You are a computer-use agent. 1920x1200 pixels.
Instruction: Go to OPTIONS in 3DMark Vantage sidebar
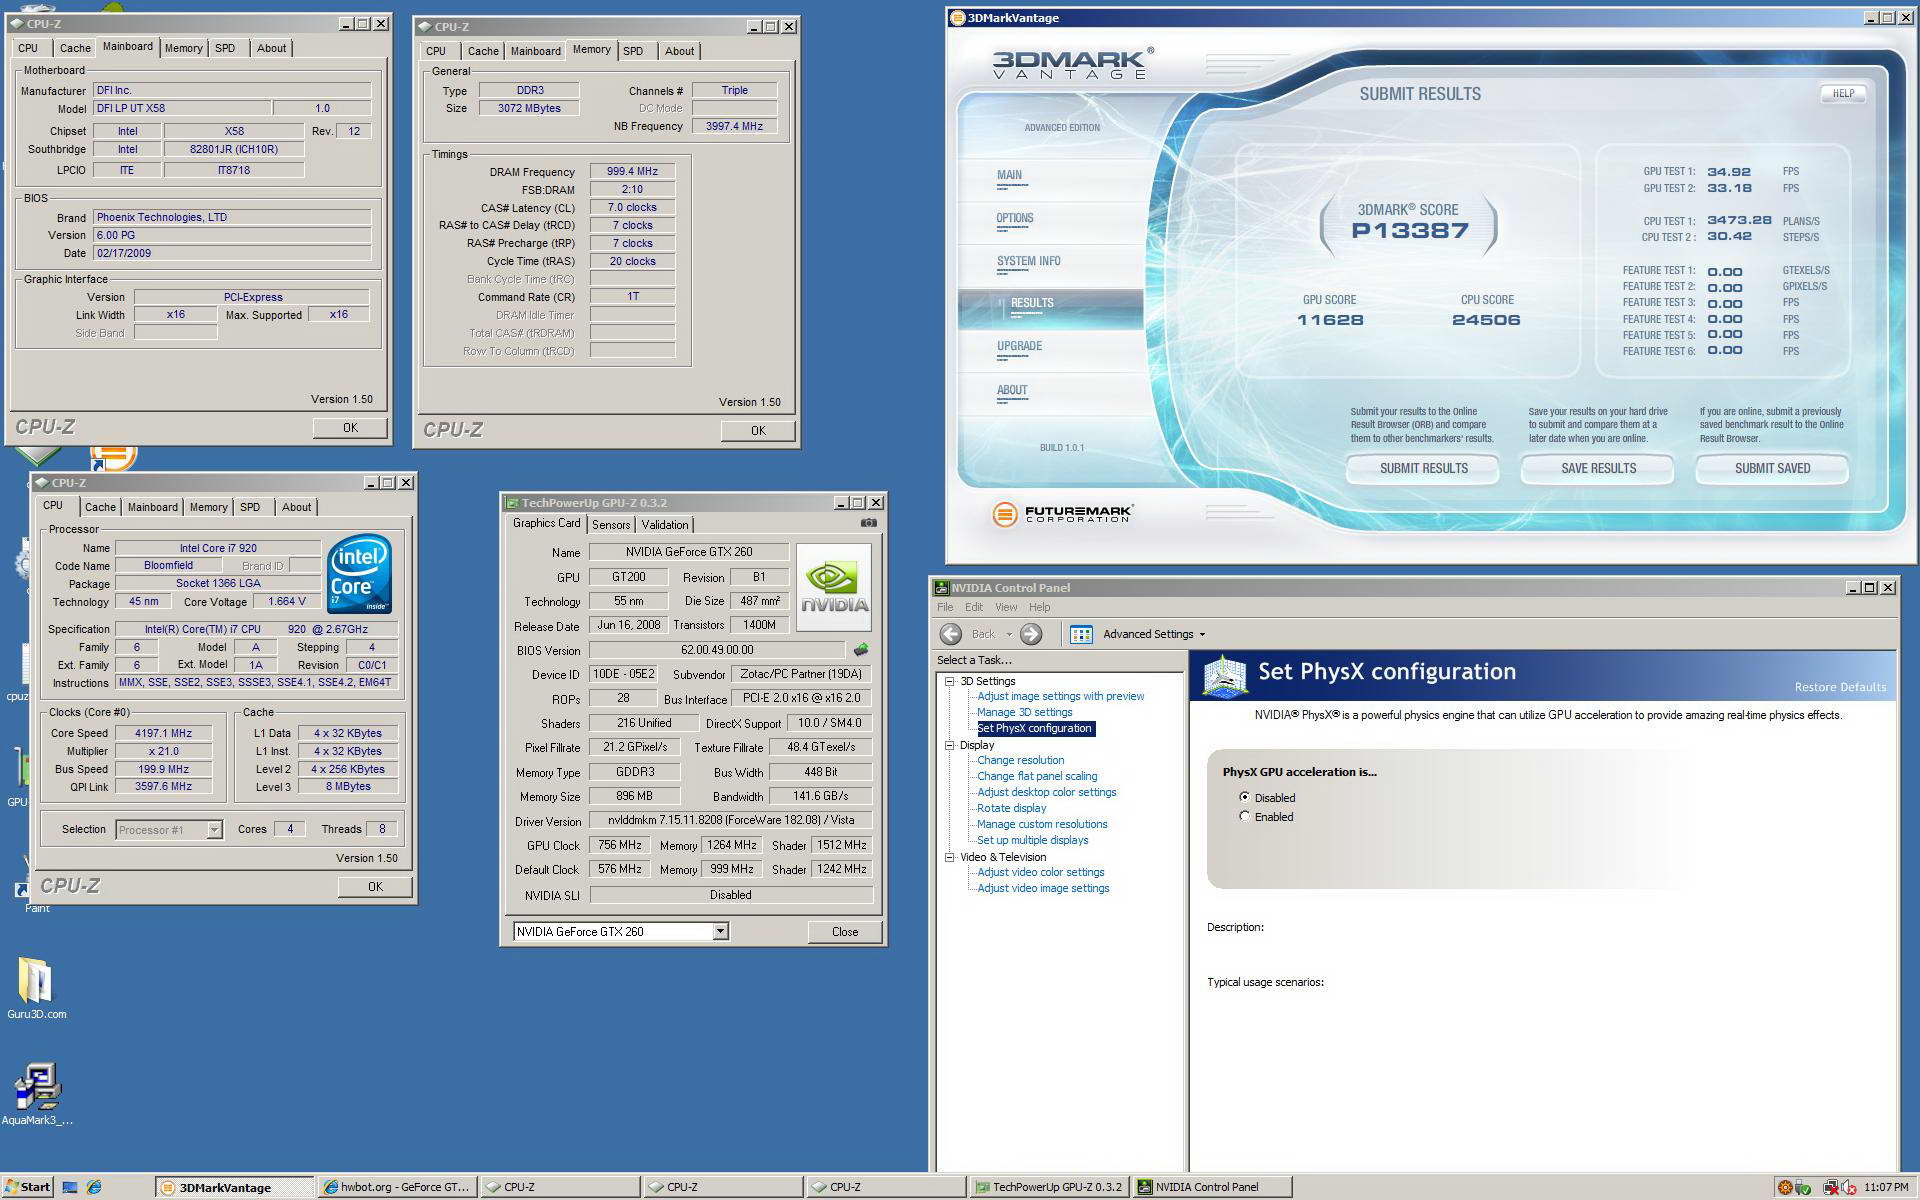pos(1014,218)
